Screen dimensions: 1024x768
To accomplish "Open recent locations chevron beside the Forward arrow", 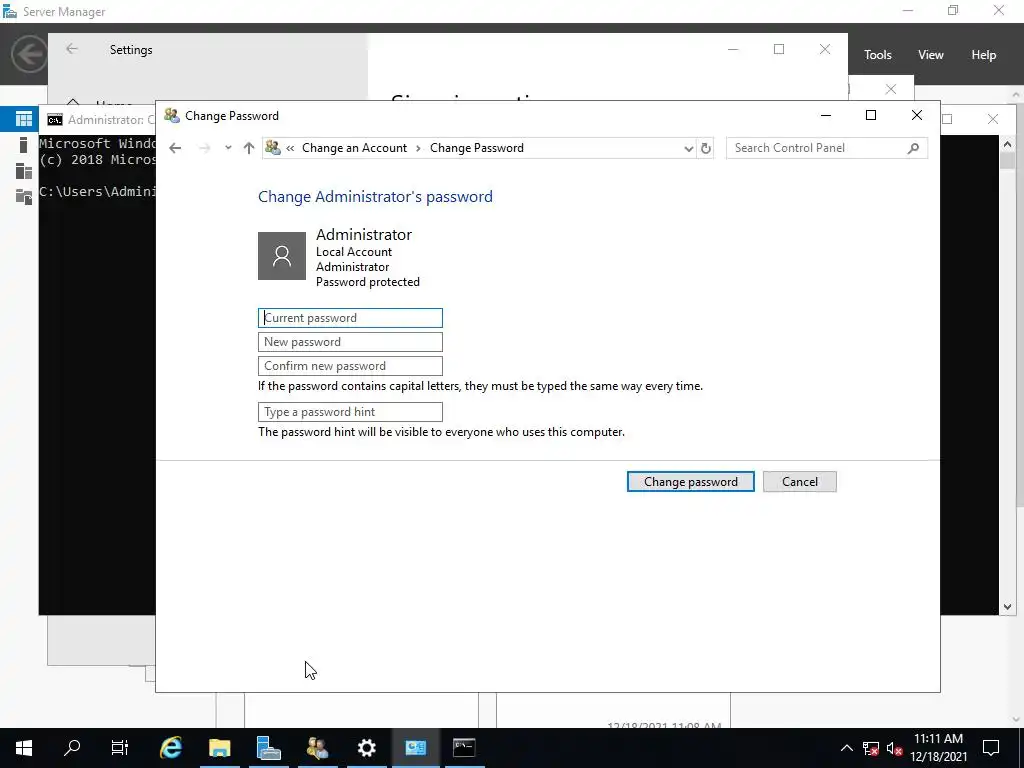I will pyautogui.click(x=228, y=148).
